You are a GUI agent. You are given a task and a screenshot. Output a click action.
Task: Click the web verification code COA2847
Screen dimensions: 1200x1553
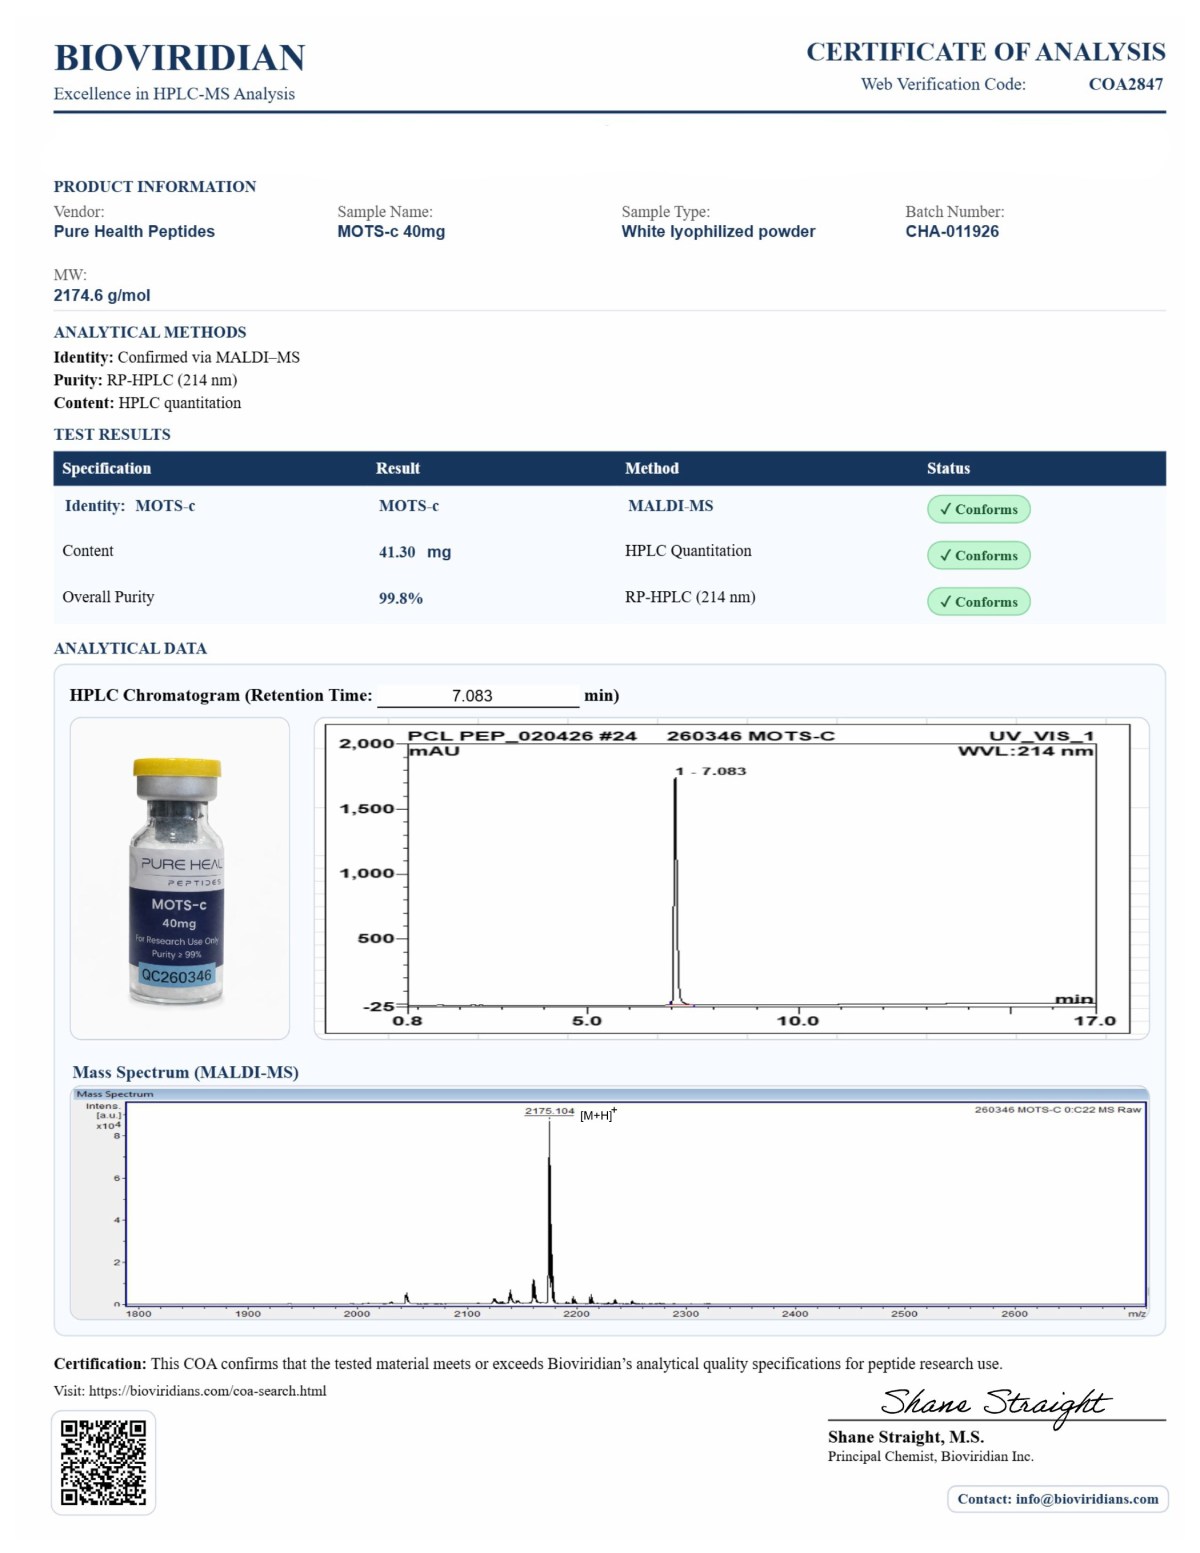[1125, 84]
